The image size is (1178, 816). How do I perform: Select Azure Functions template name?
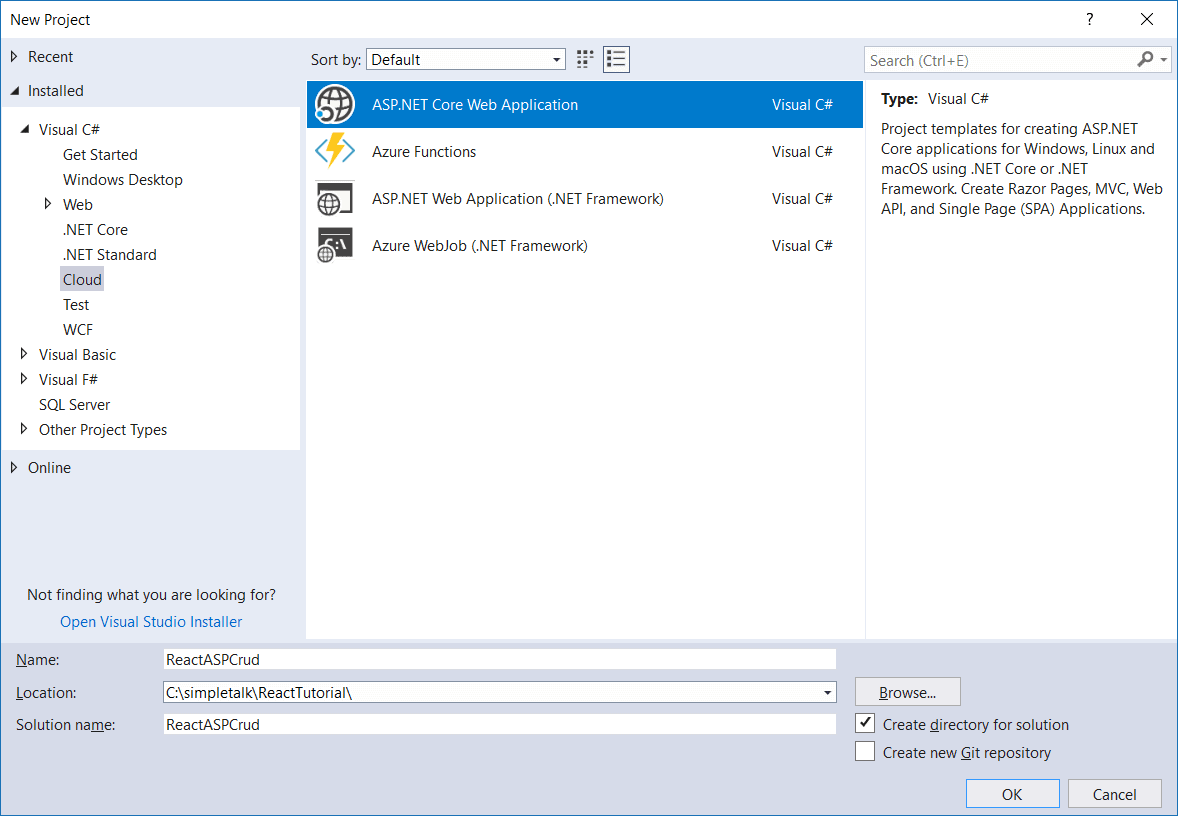point(424,152)
